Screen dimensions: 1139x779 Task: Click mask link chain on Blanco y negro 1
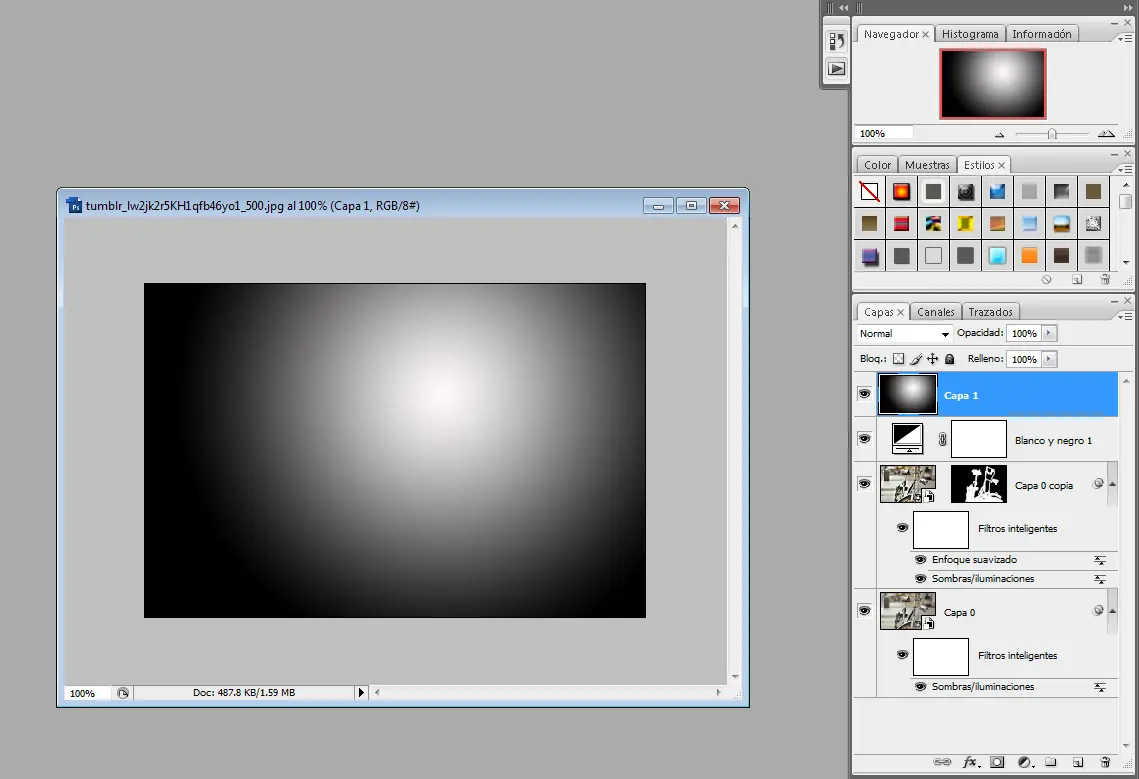943,440
